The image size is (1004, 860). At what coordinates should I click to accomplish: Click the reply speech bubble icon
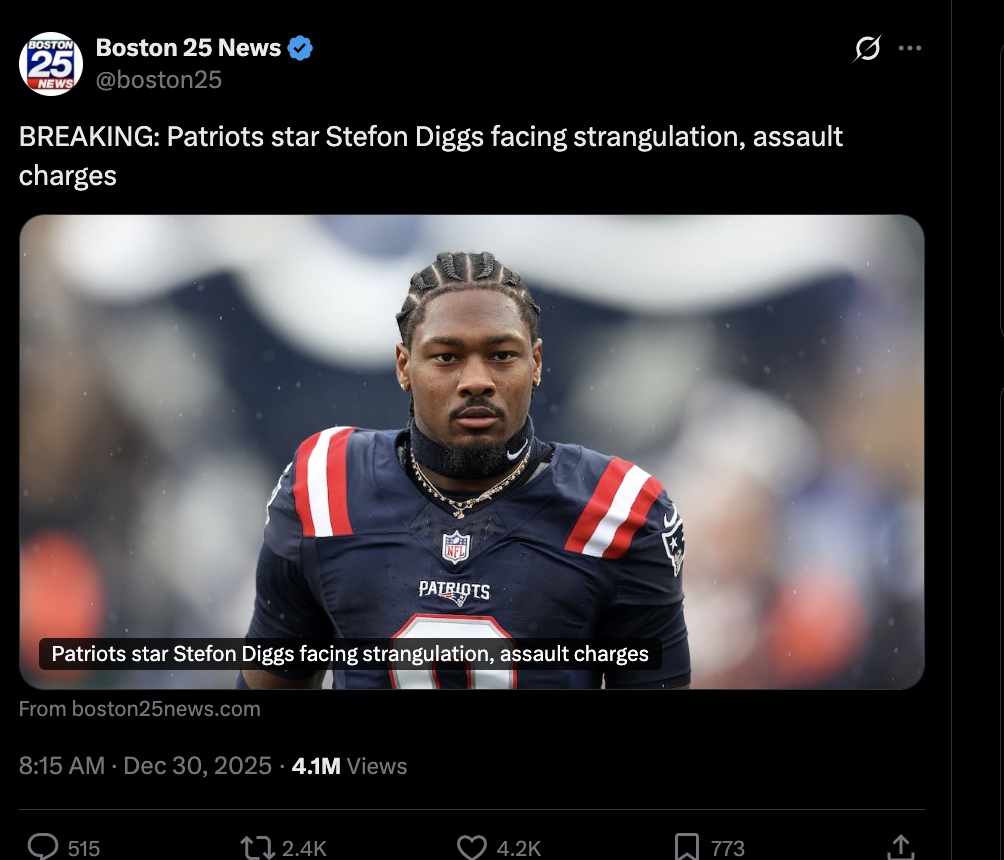coord(43,847)
